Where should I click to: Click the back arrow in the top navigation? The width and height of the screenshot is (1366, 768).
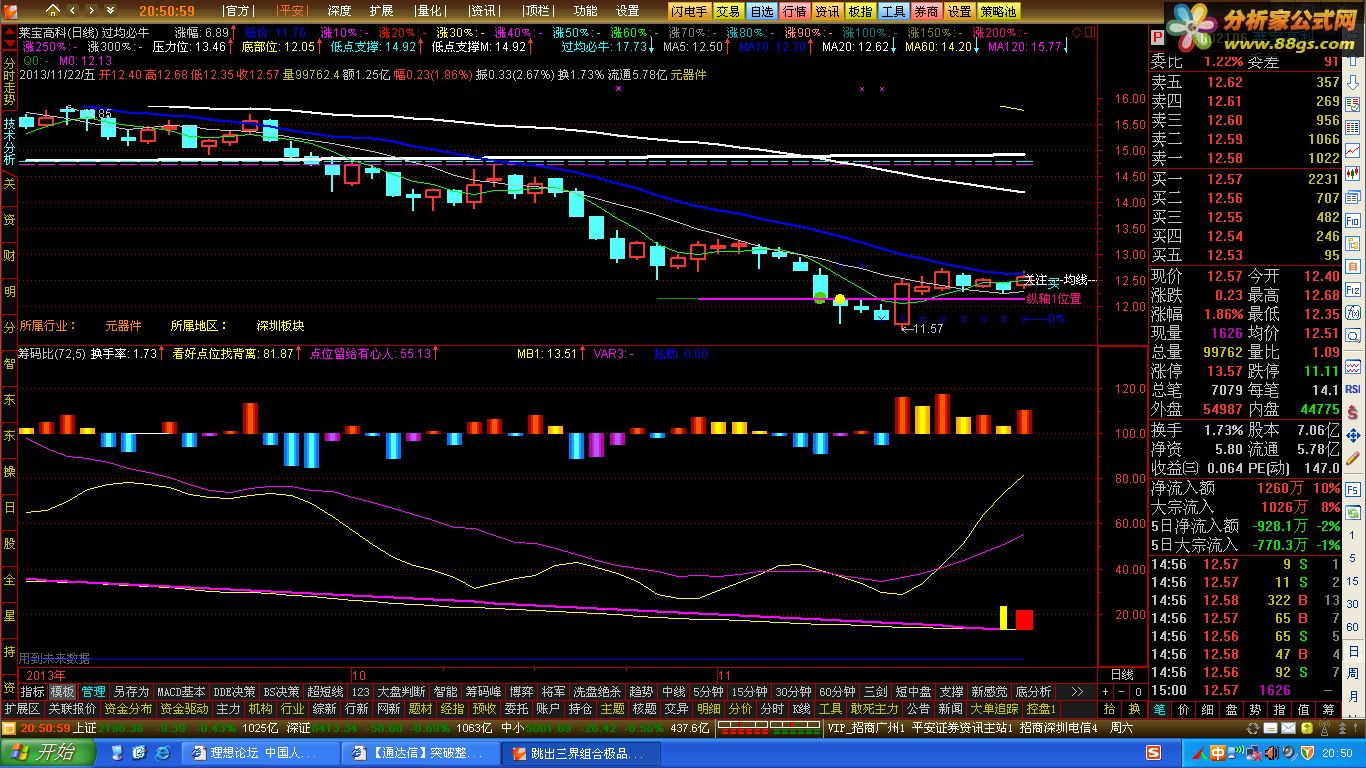[x=73, y=11]
